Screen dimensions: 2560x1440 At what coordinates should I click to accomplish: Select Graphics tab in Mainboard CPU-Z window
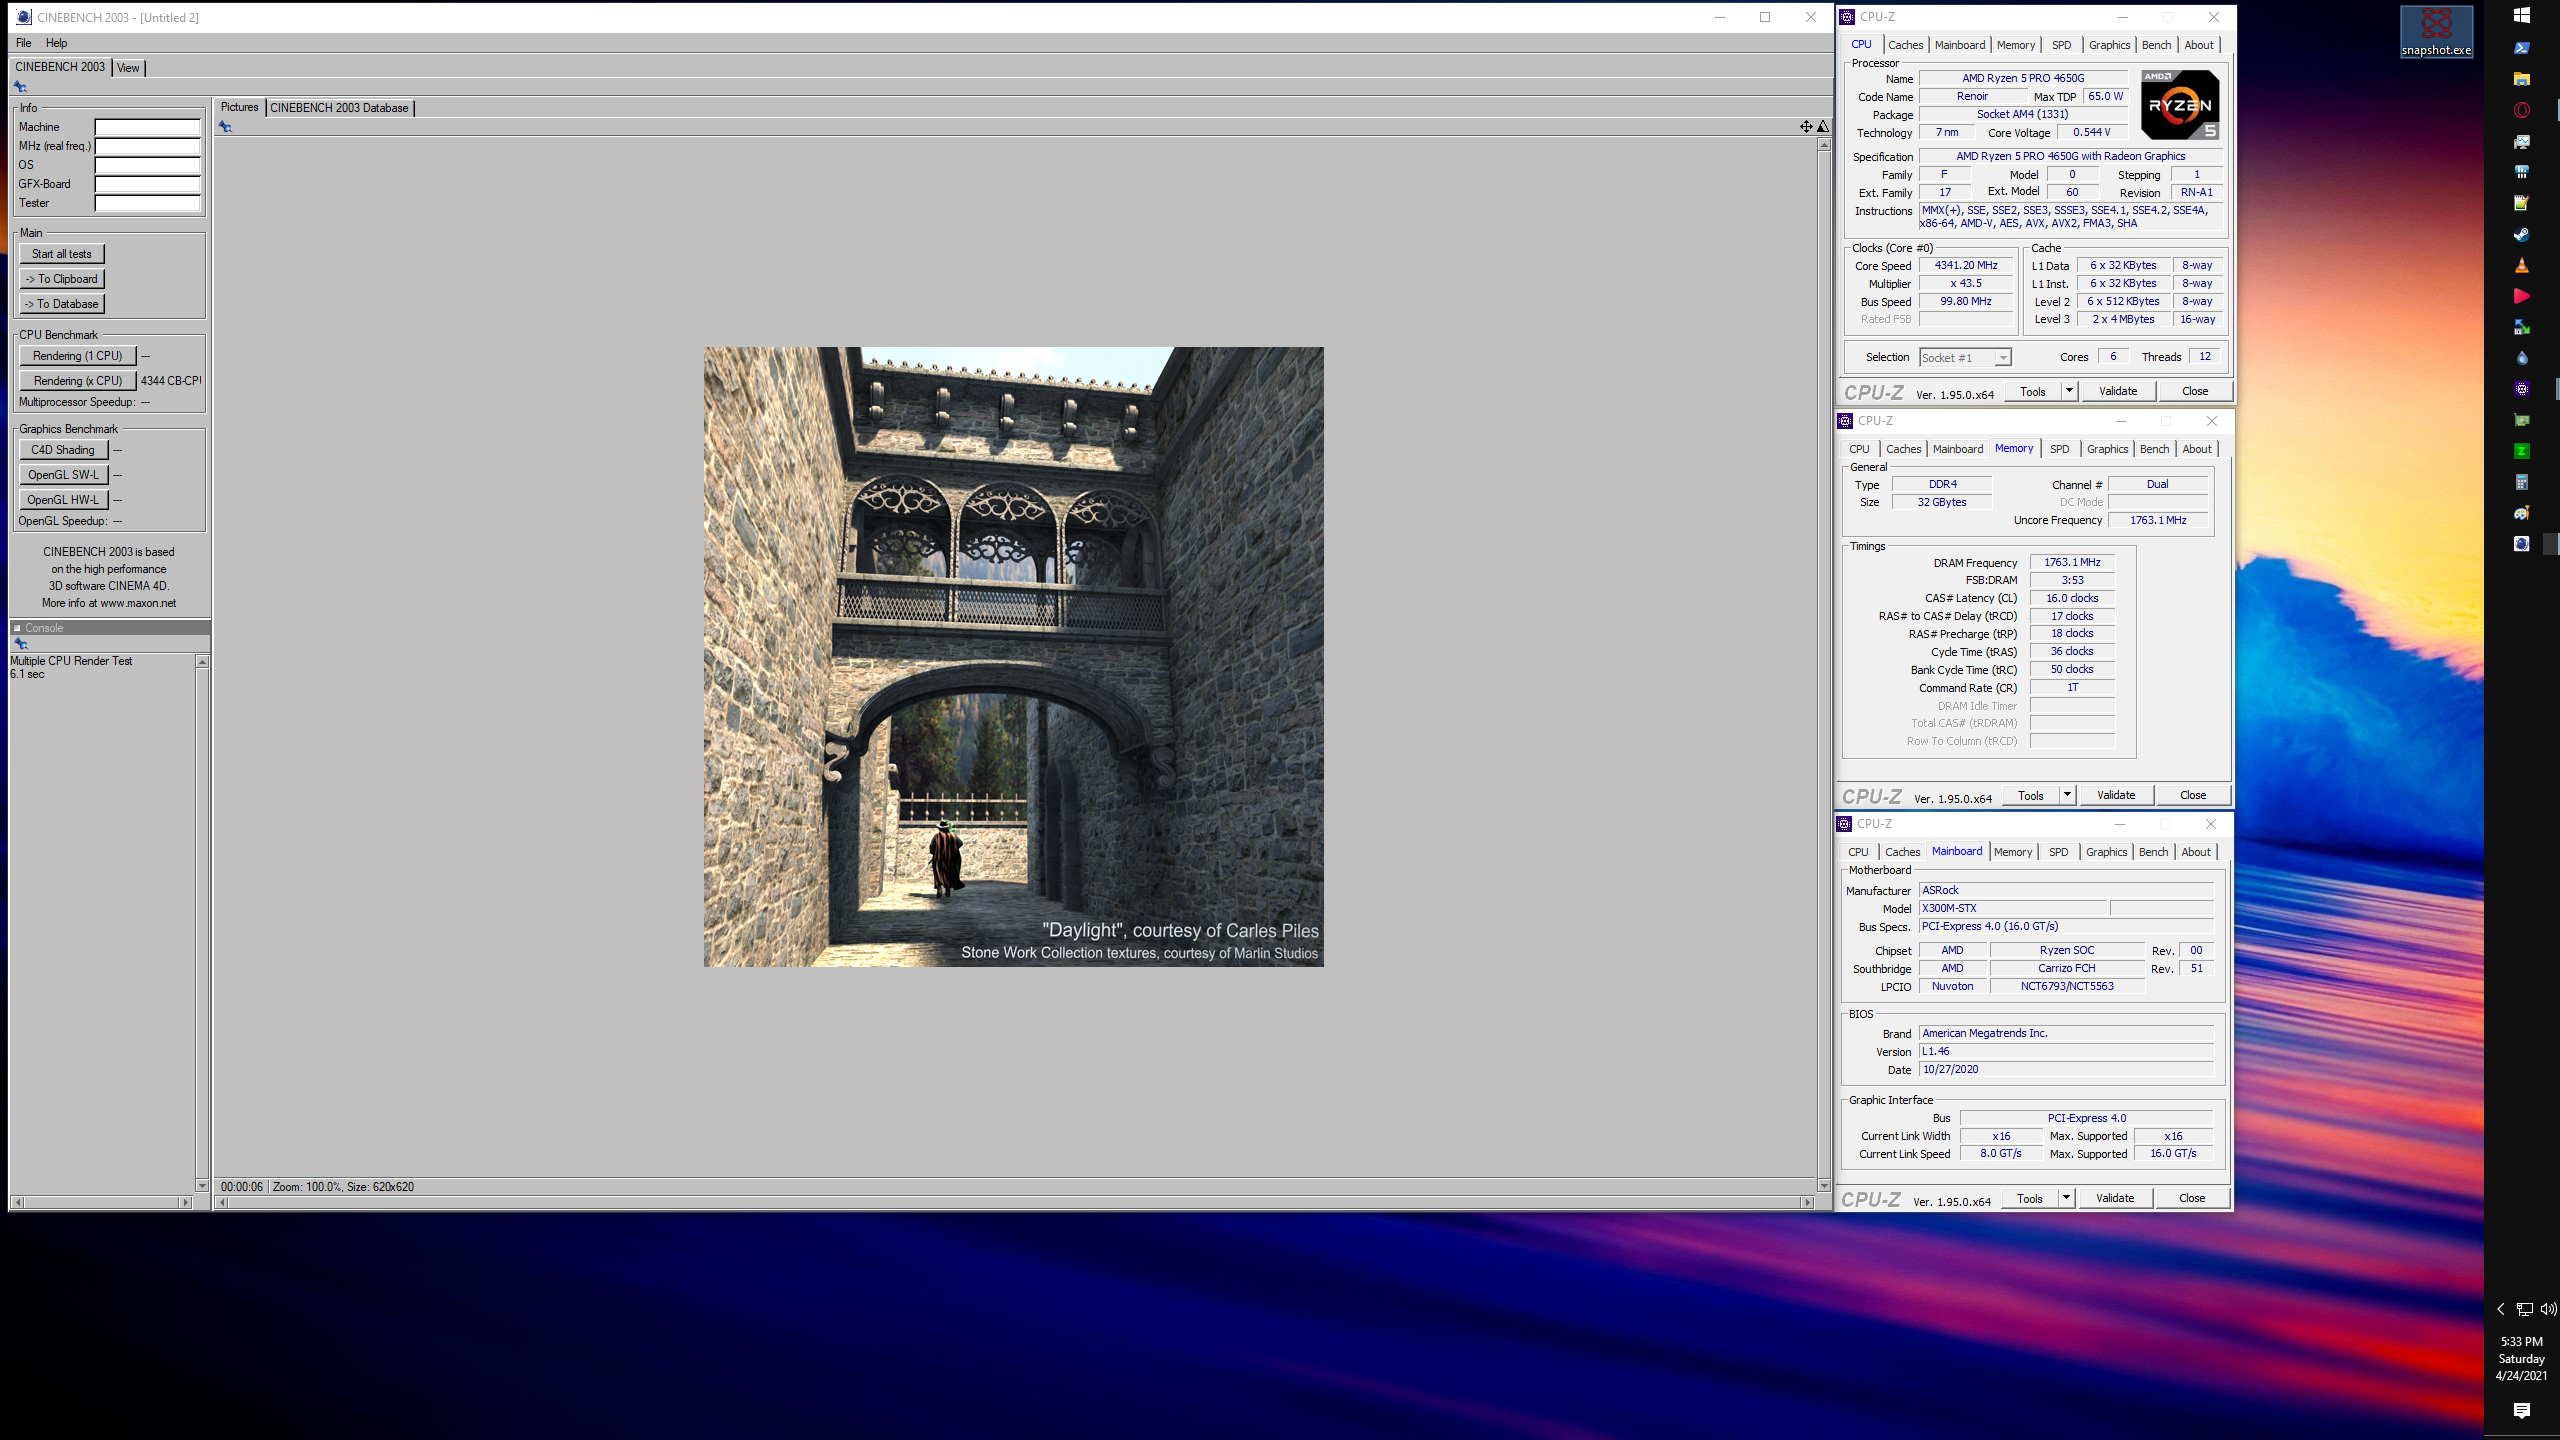pos(2107,852)
